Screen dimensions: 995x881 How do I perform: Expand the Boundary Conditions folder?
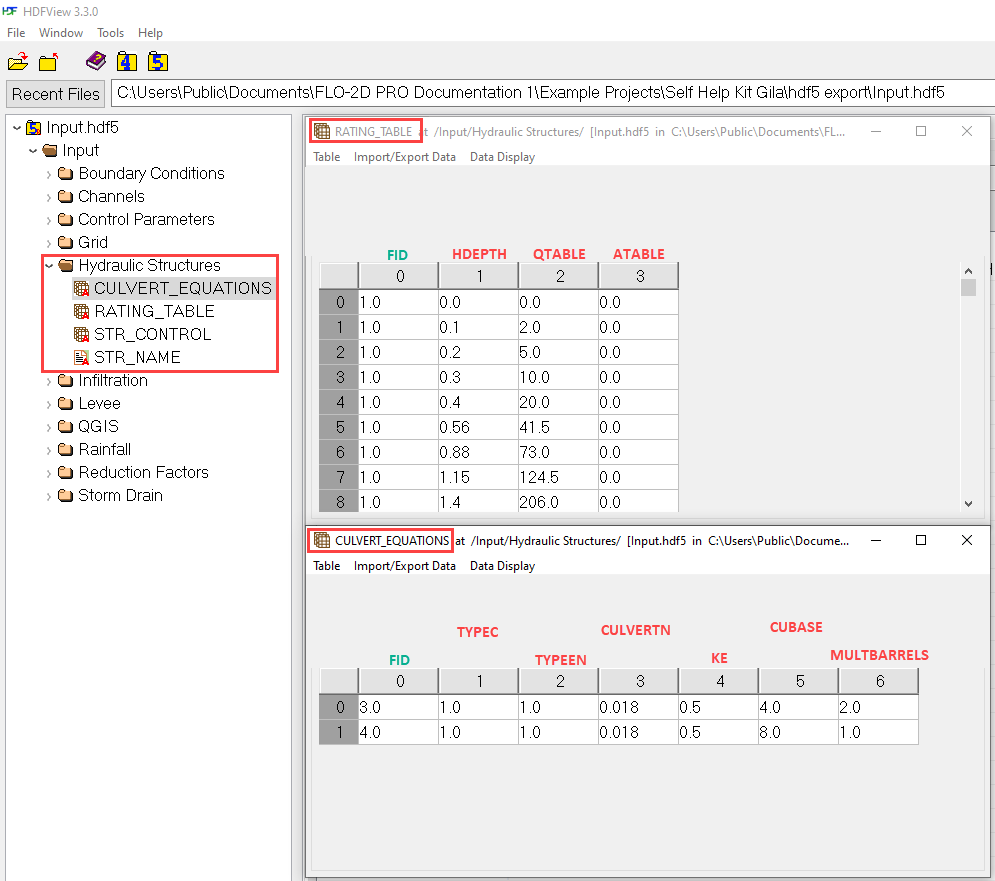tap(49, 174)
